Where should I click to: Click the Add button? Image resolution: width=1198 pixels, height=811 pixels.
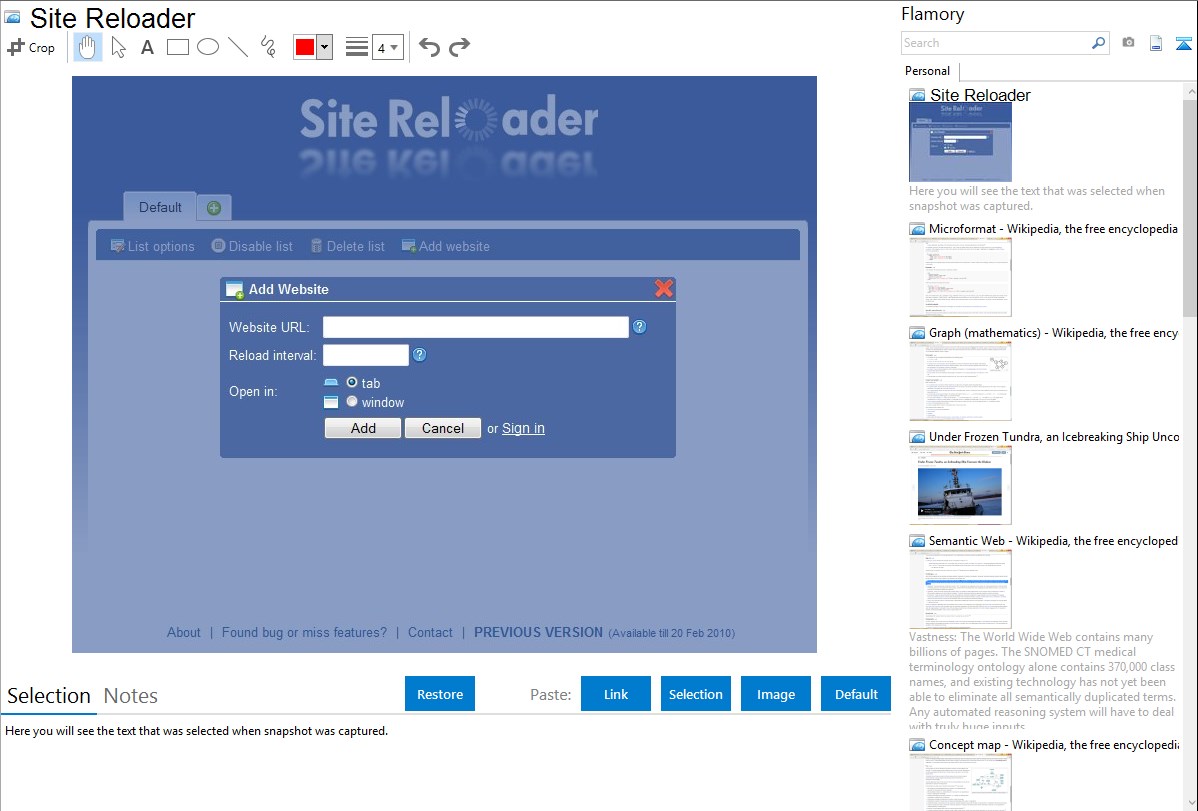pyautogui.click(x=363, y=428)
